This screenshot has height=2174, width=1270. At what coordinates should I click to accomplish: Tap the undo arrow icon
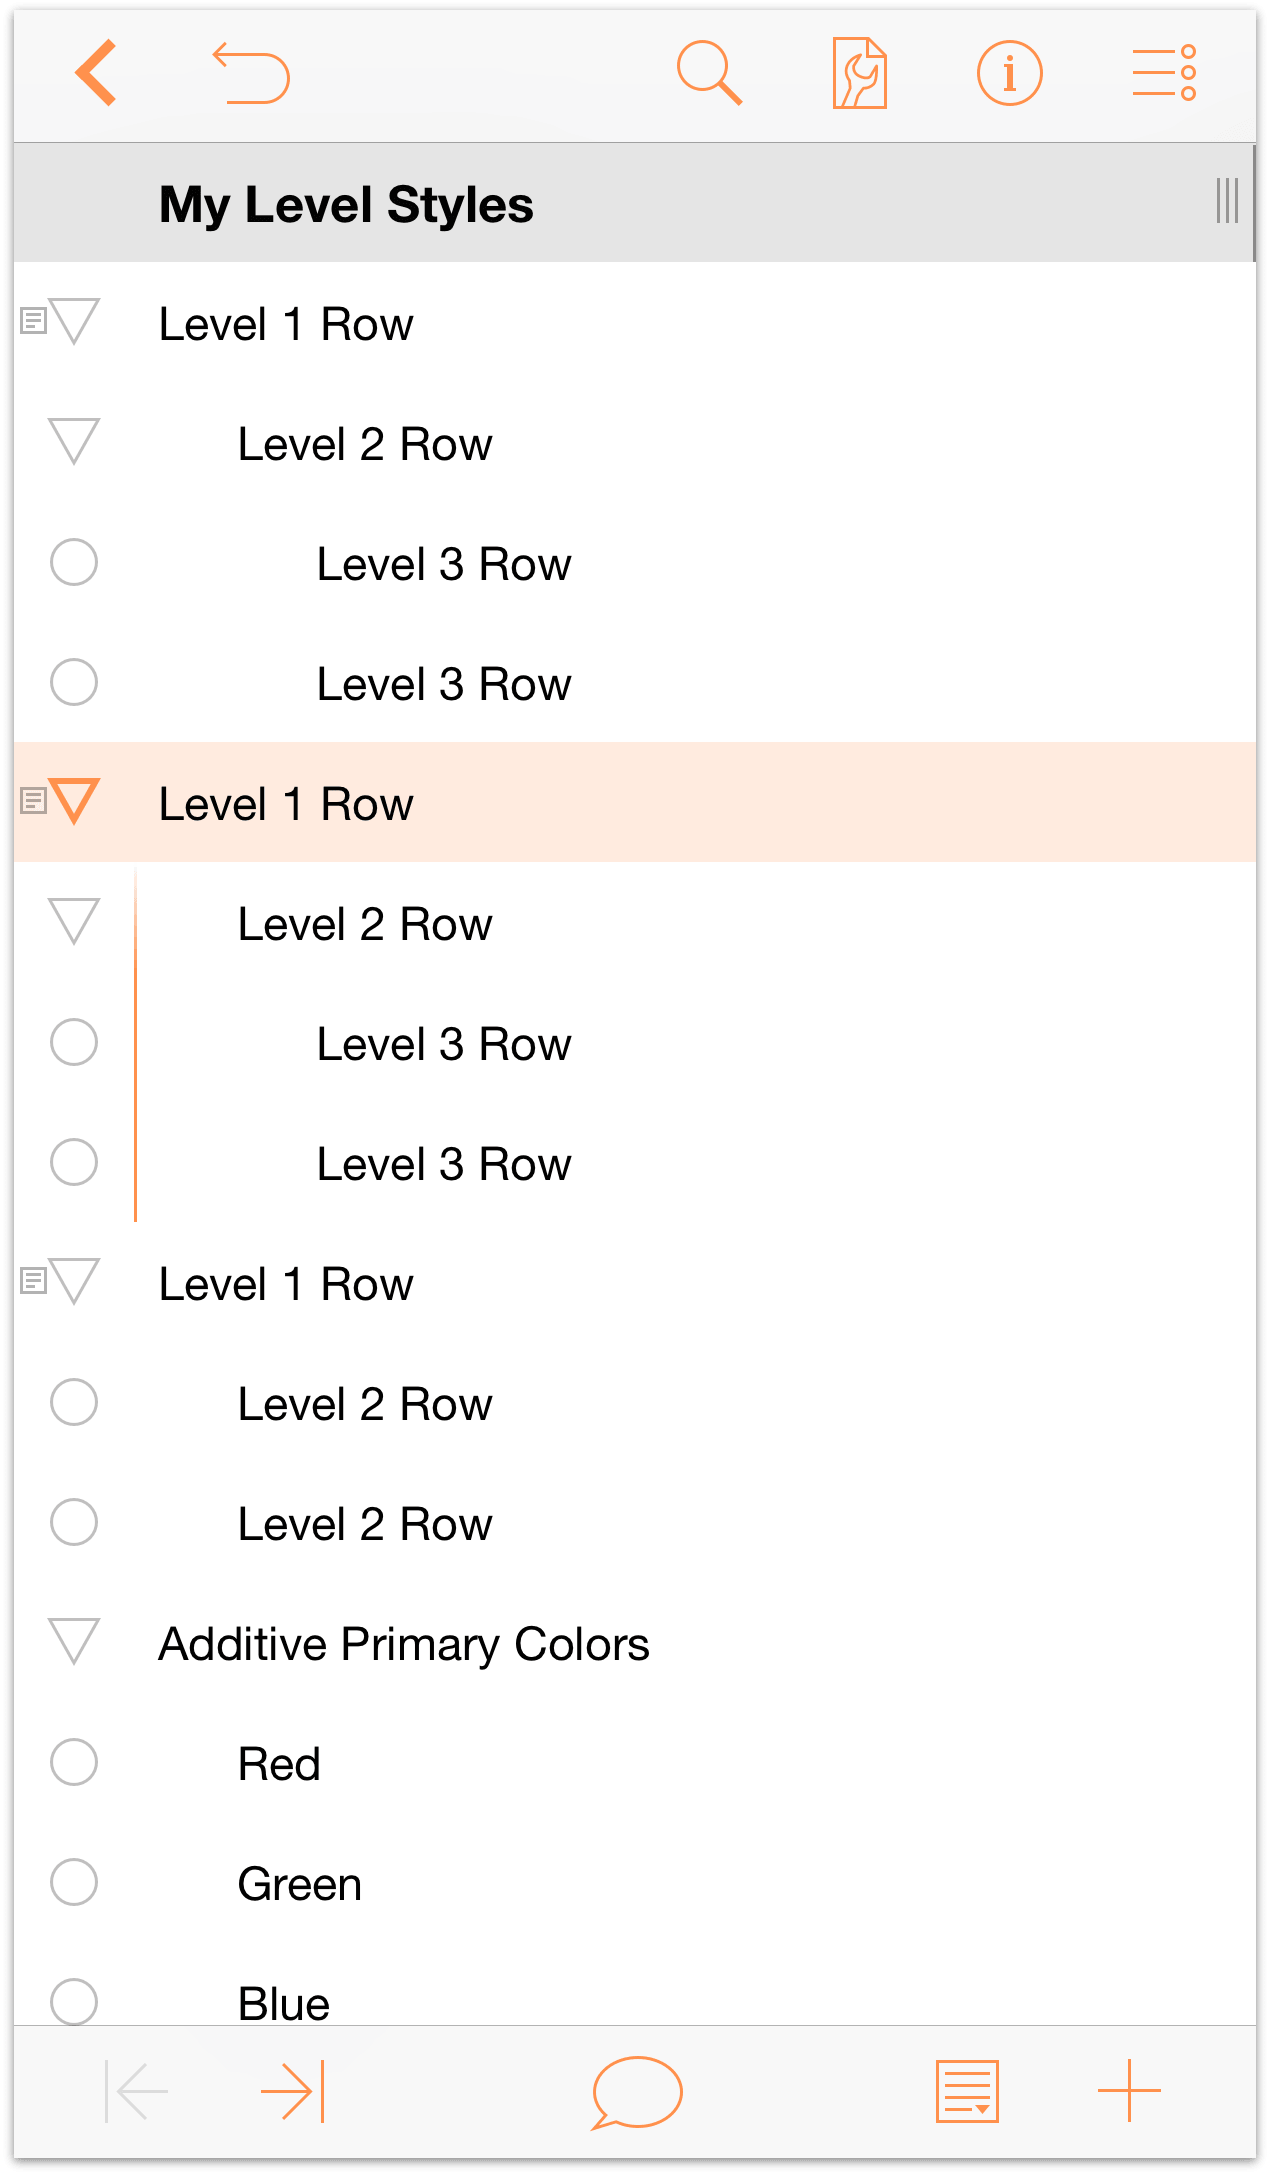[251, 73]
